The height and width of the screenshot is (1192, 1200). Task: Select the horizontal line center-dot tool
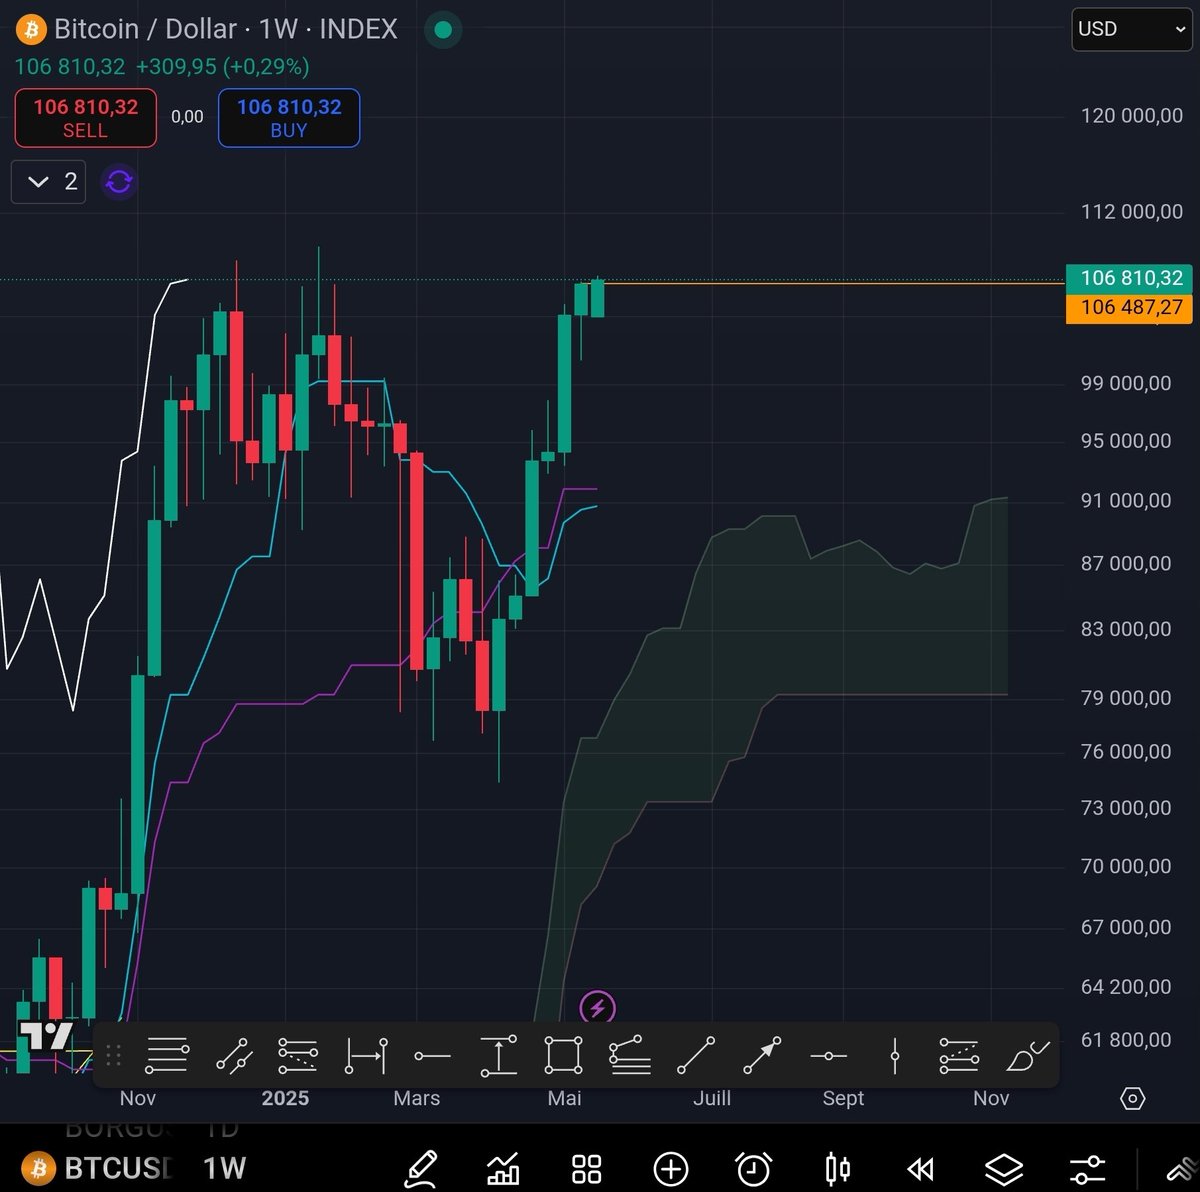coord(829,1055)
